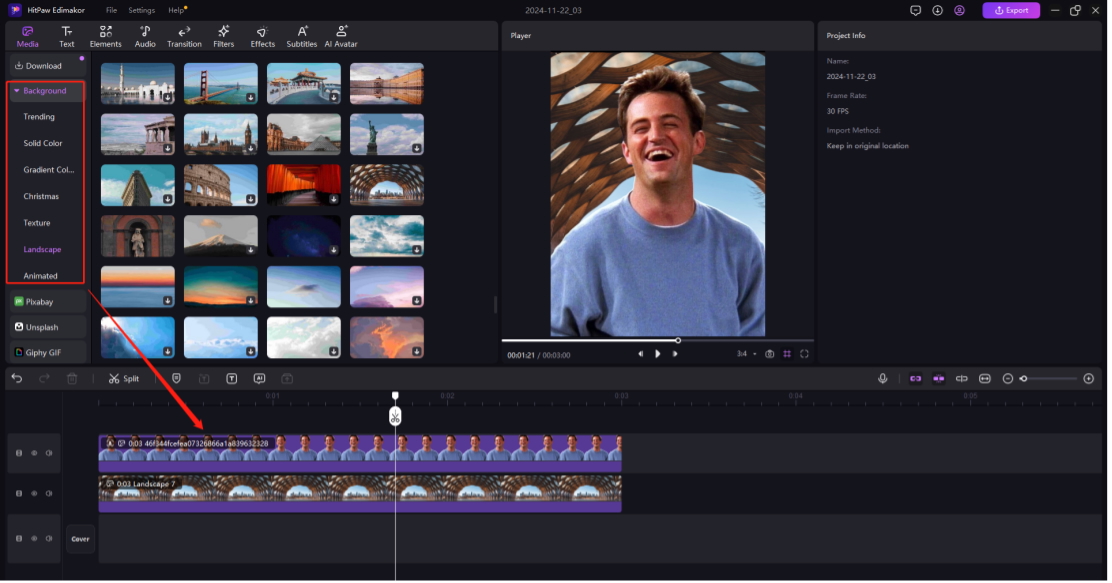Click the timeline zoom slider

click(x=1048, y=379)
